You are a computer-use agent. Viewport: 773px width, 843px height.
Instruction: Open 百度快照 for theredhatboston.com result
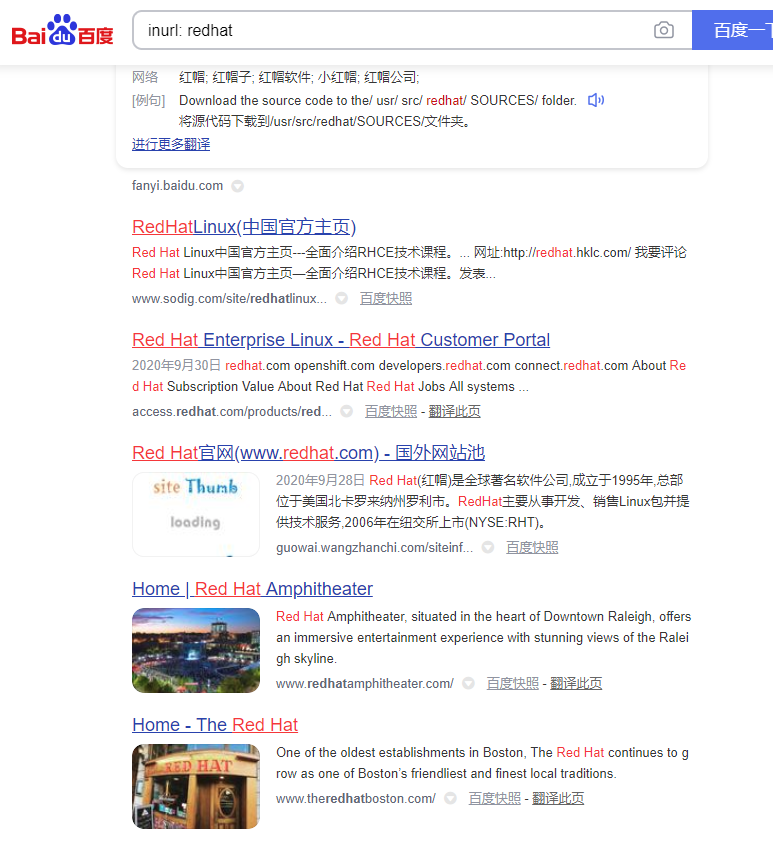[495, 798]
